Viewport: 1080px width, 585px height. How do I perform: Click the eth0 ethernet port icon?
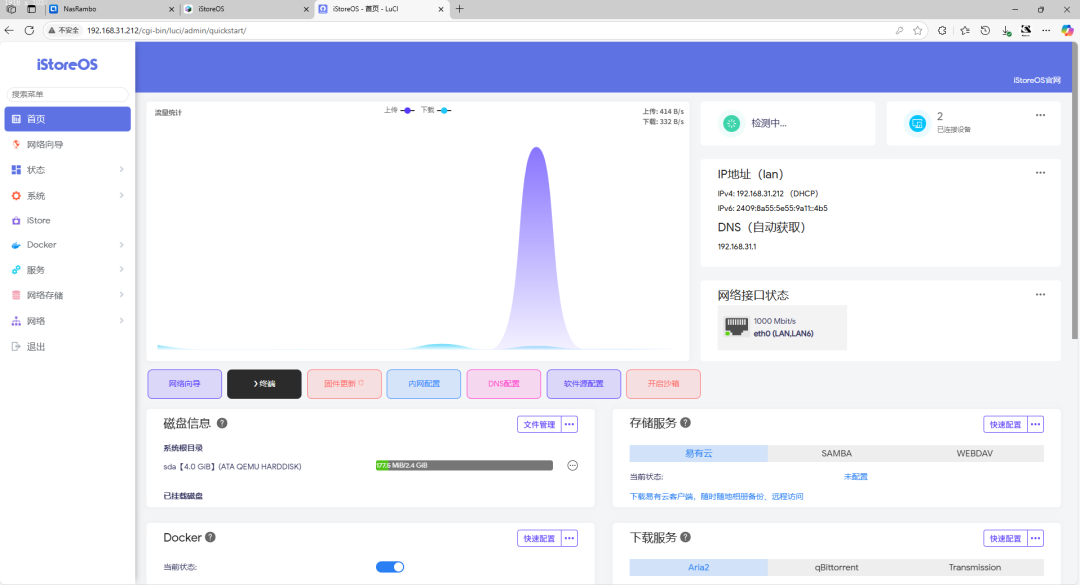[x=736, y=327]
